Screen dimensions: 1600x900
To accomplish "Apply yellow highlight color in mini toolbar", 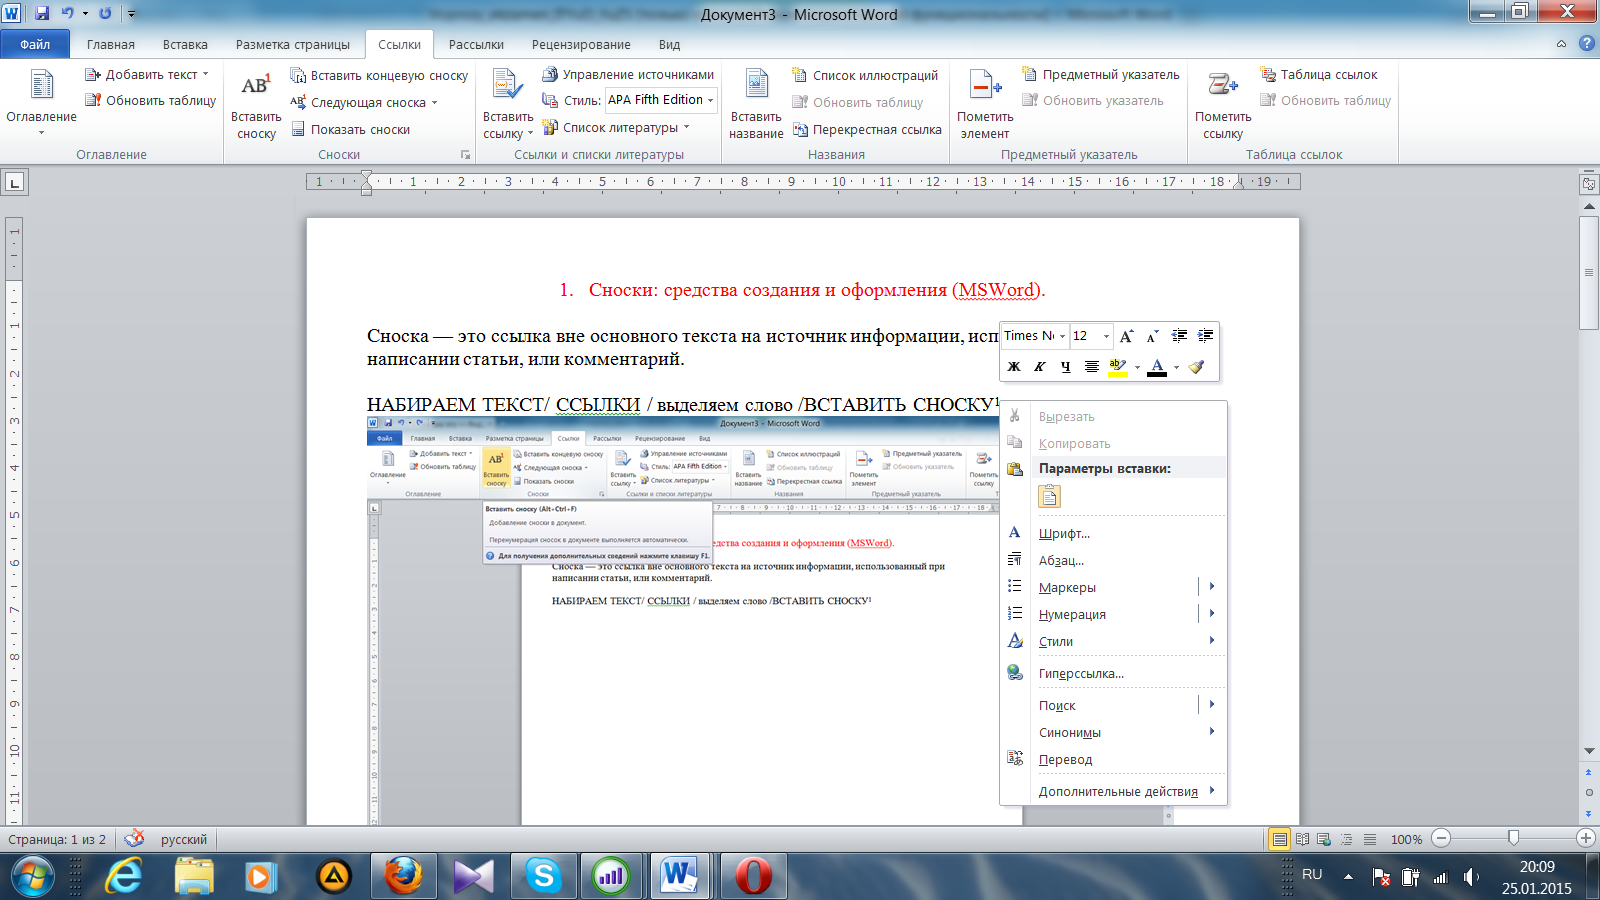I will point(1118,366).
